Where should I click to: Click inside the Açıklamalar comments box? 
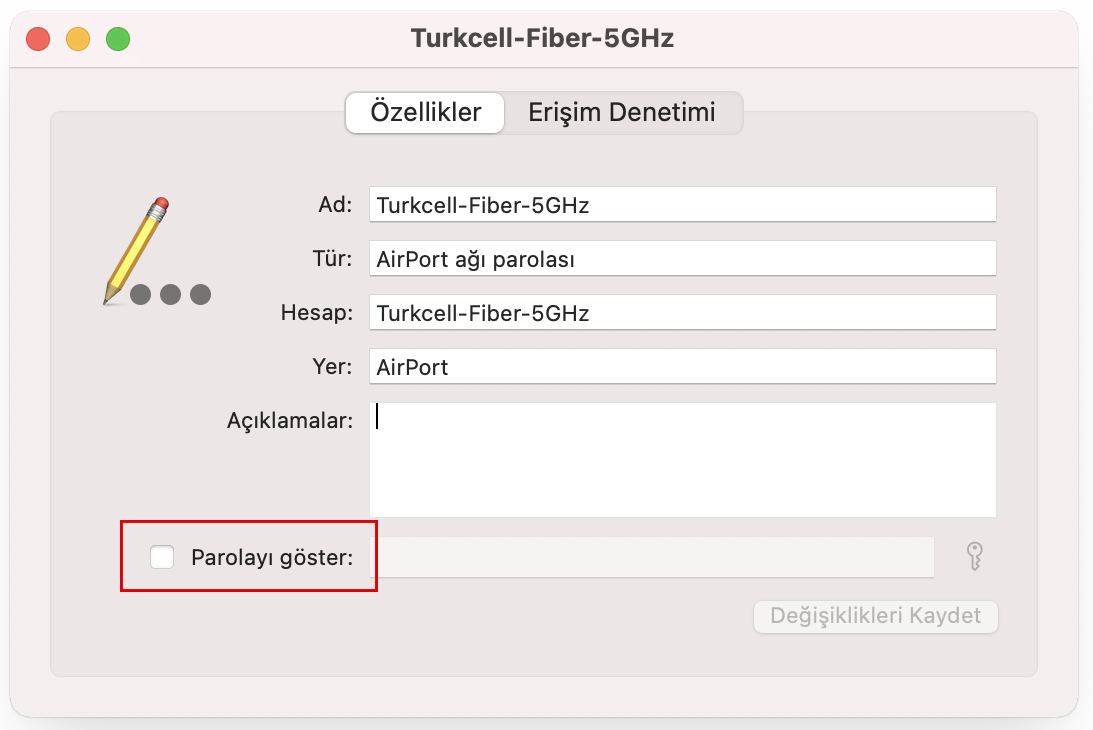(x=682, y=459)
